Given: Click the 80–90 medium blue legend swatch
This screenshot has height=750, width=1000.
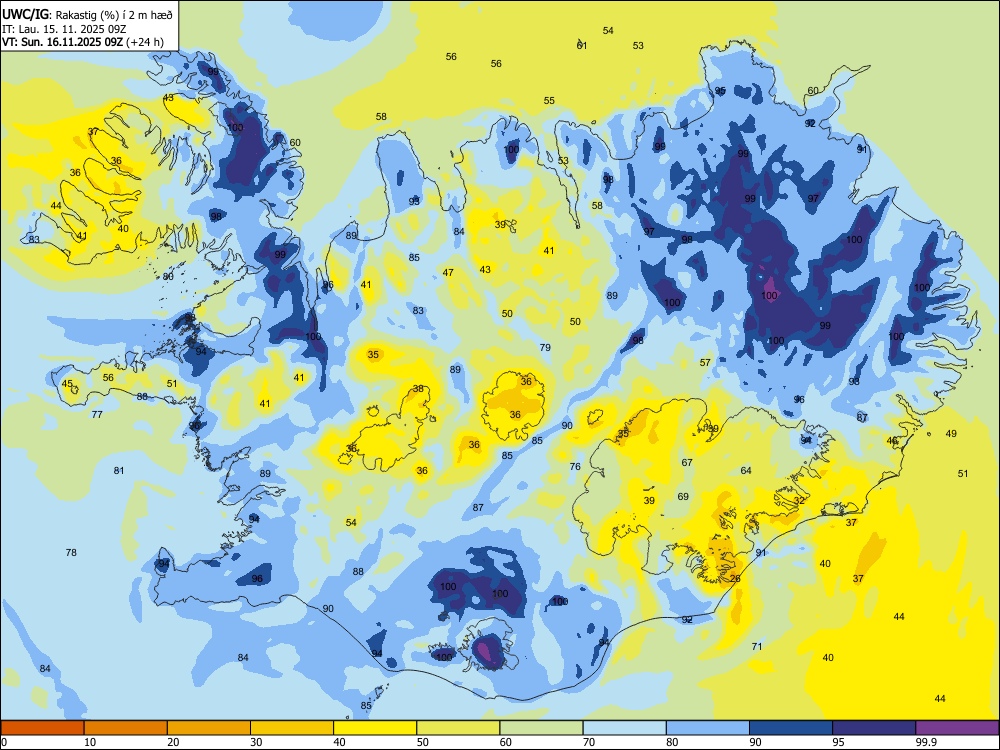Looking at the screenshot, I should point(708,728).
